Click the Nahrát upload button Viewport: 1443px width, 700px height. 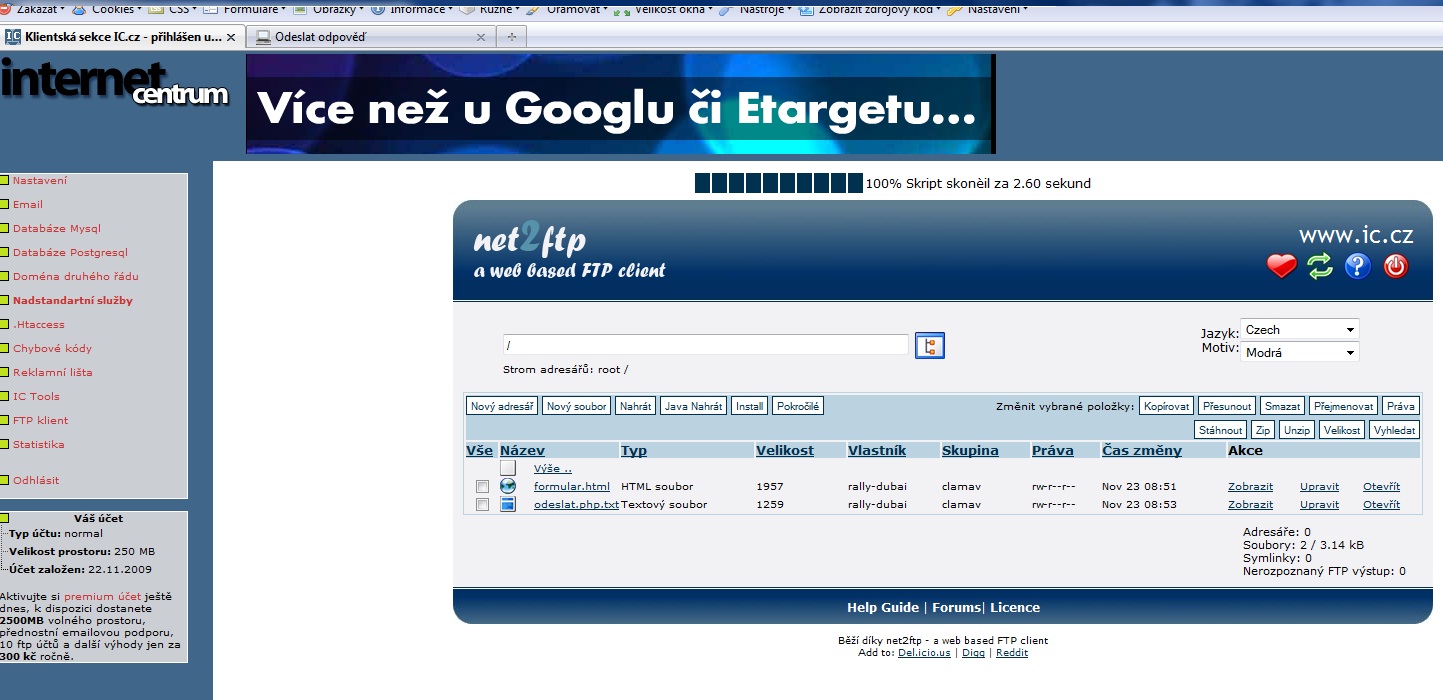(635, 406)
